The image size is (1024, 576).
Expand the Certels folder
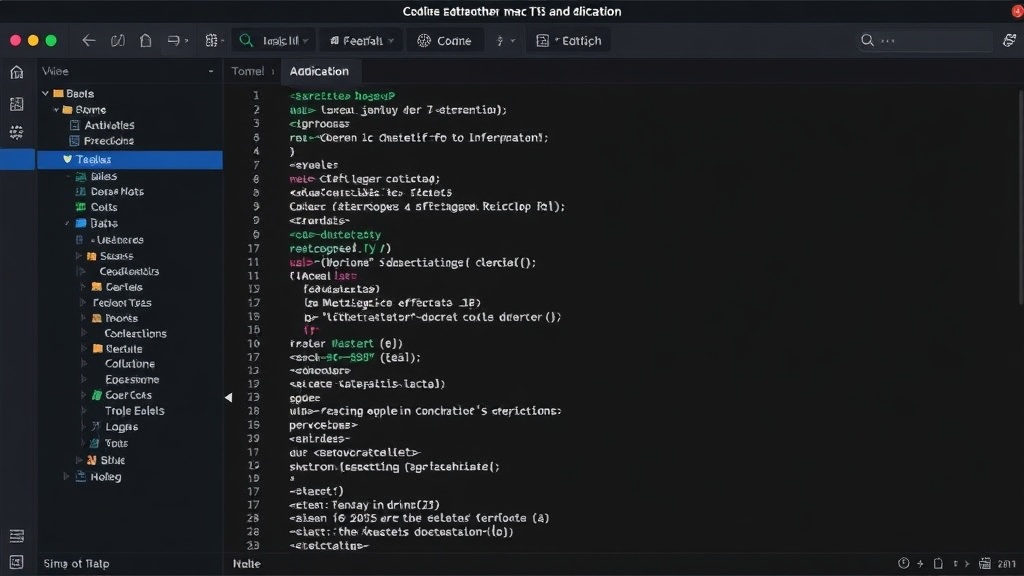pyautogui.click(x=83, y=287)
